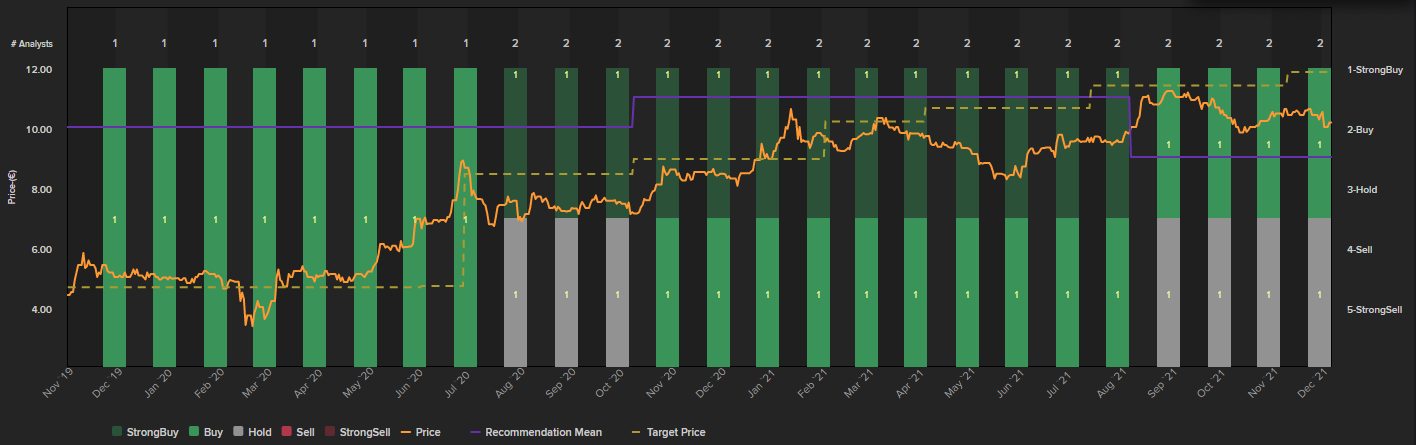Click the analyst count above the Aug '20 bar

[x=516, y=44]
